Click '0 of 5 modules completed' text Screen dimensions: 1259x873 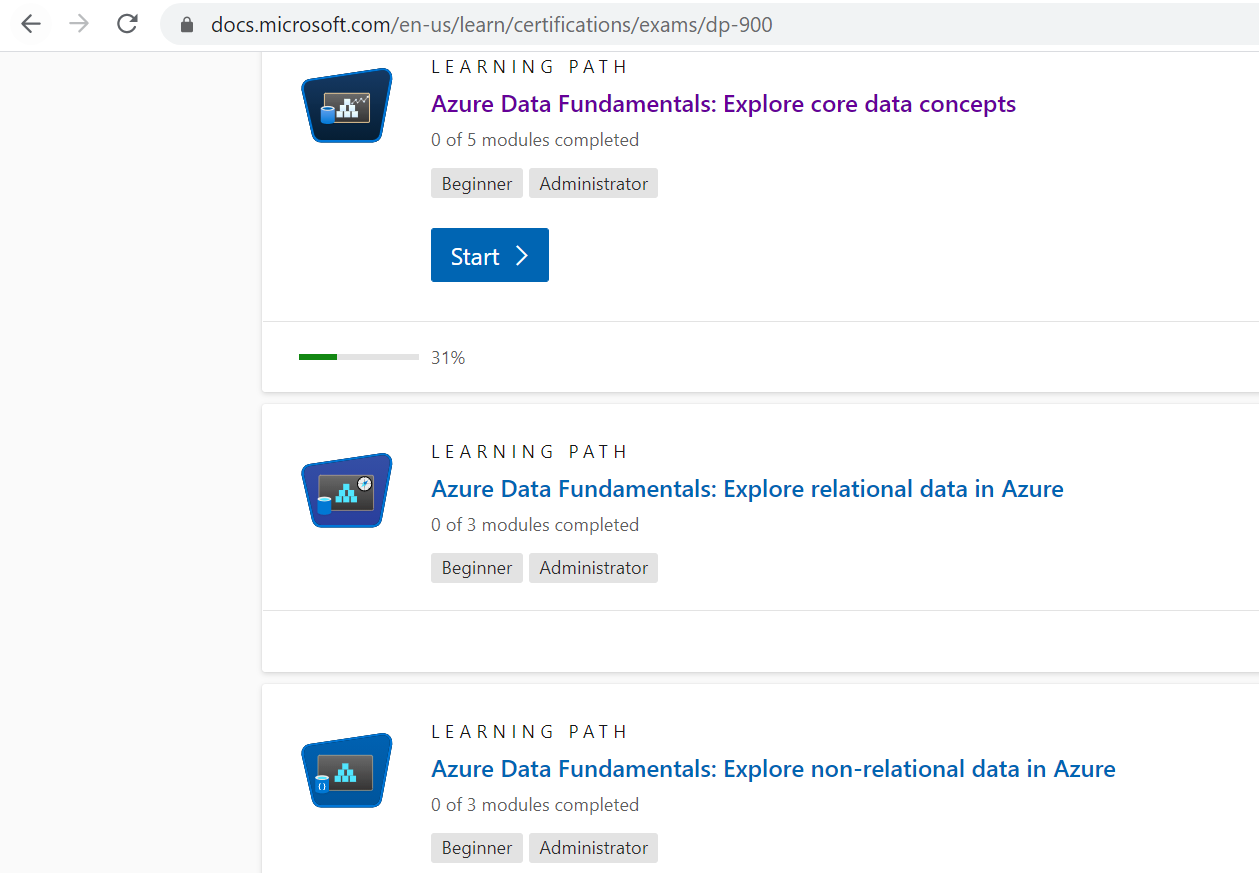[535, 140]
